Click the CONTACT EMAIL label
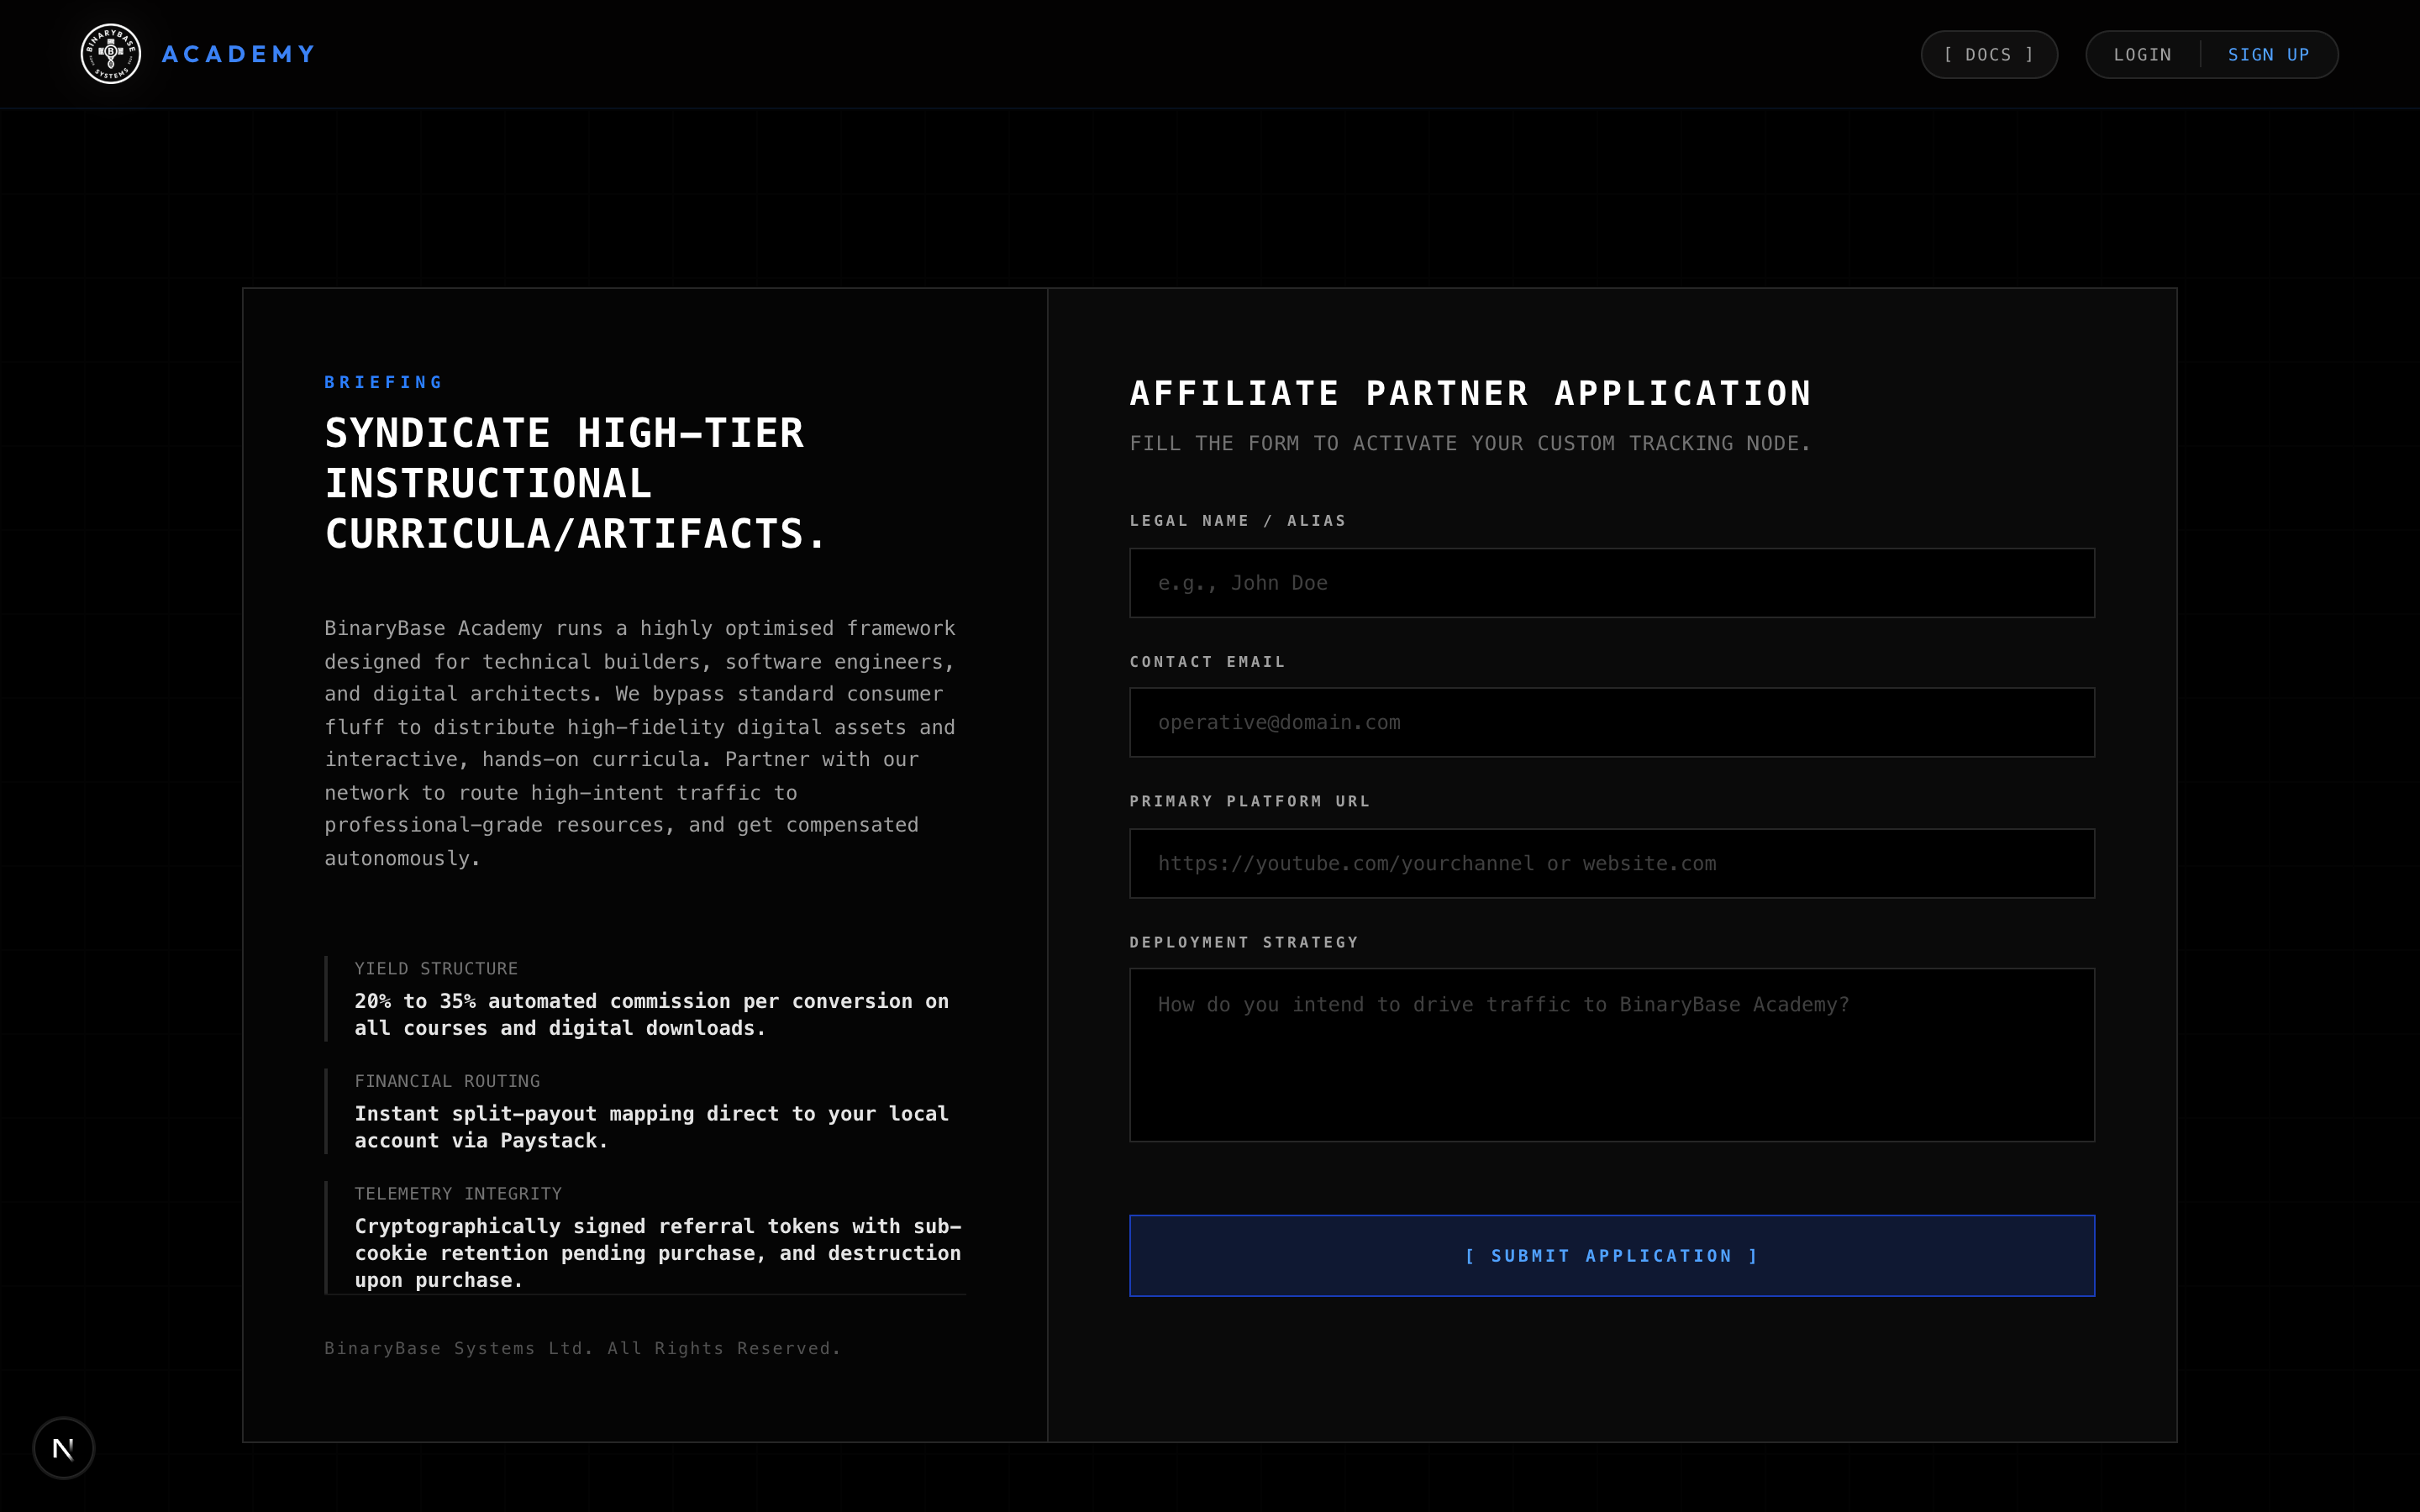Viewport: 2420px width, 1512px height. coord(1208,661)
